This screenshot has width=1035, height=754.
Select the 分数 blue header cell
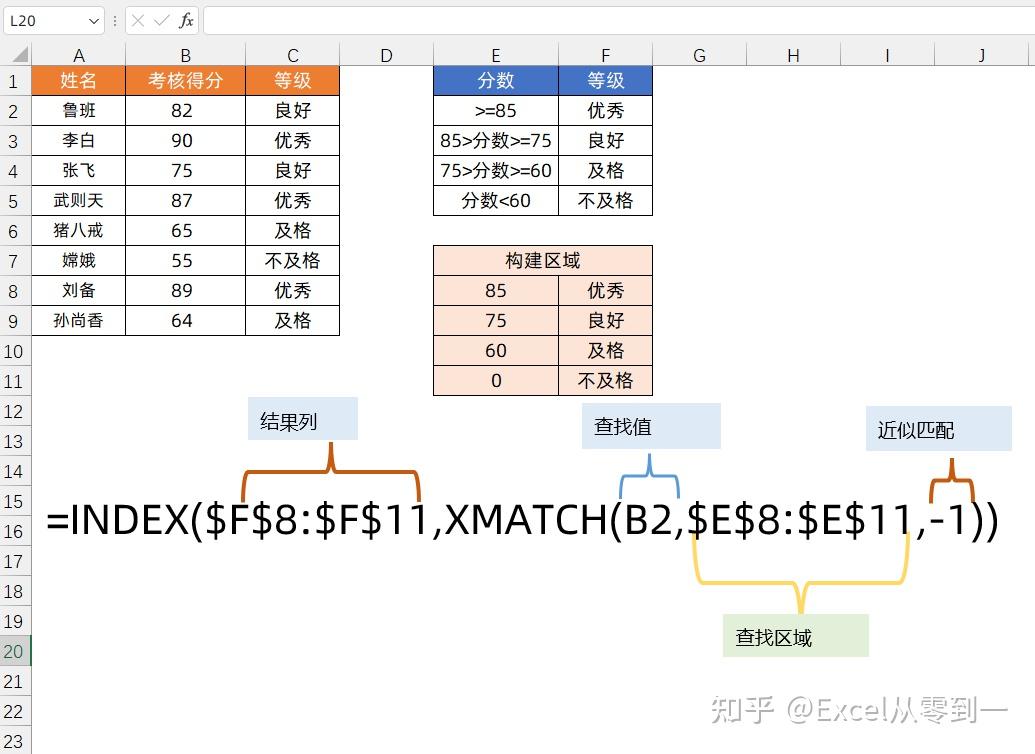click(x=495, y=80)
